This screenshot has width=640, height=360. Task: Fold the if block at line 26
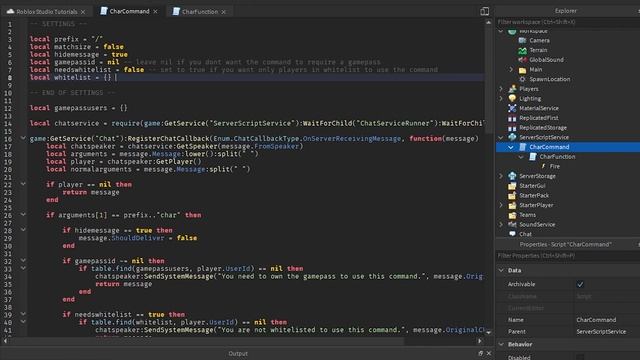point(23,215)
